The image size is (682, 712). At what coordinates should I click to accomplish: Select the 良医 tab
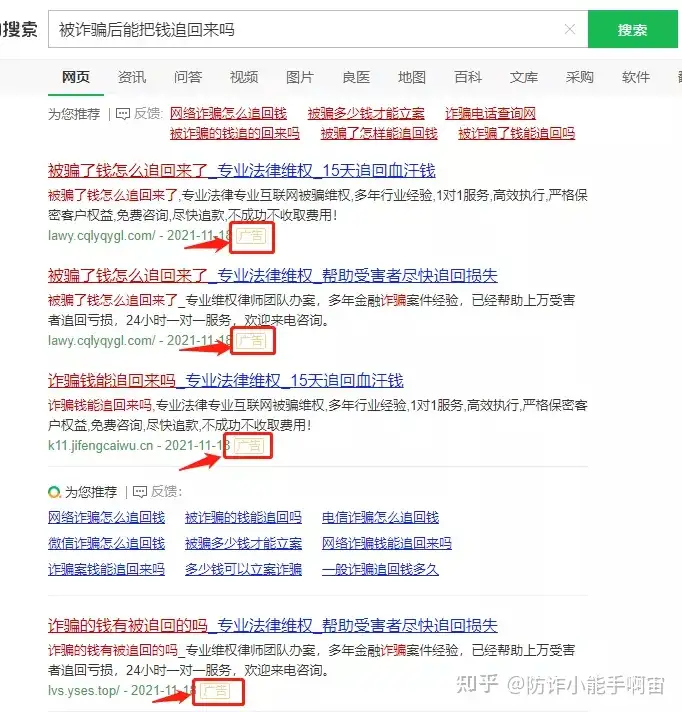coord(356,77)
